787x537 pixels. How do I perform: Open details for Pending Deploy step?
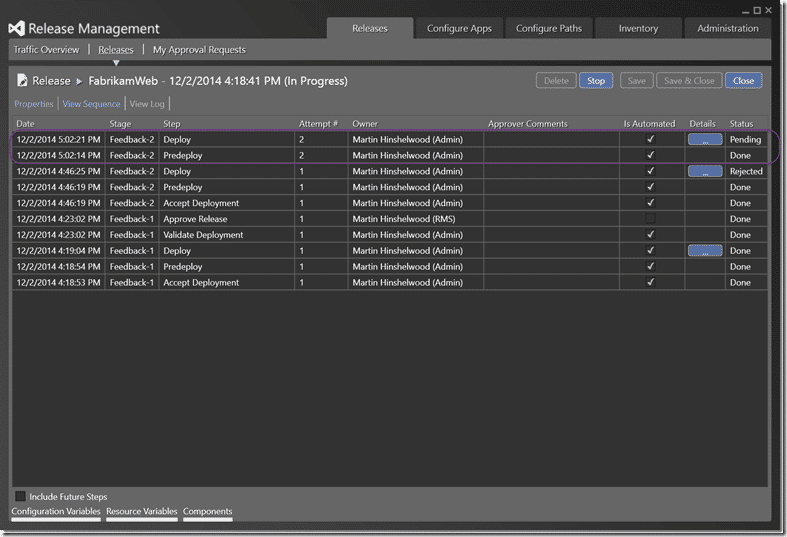click(x=705, y=140)
